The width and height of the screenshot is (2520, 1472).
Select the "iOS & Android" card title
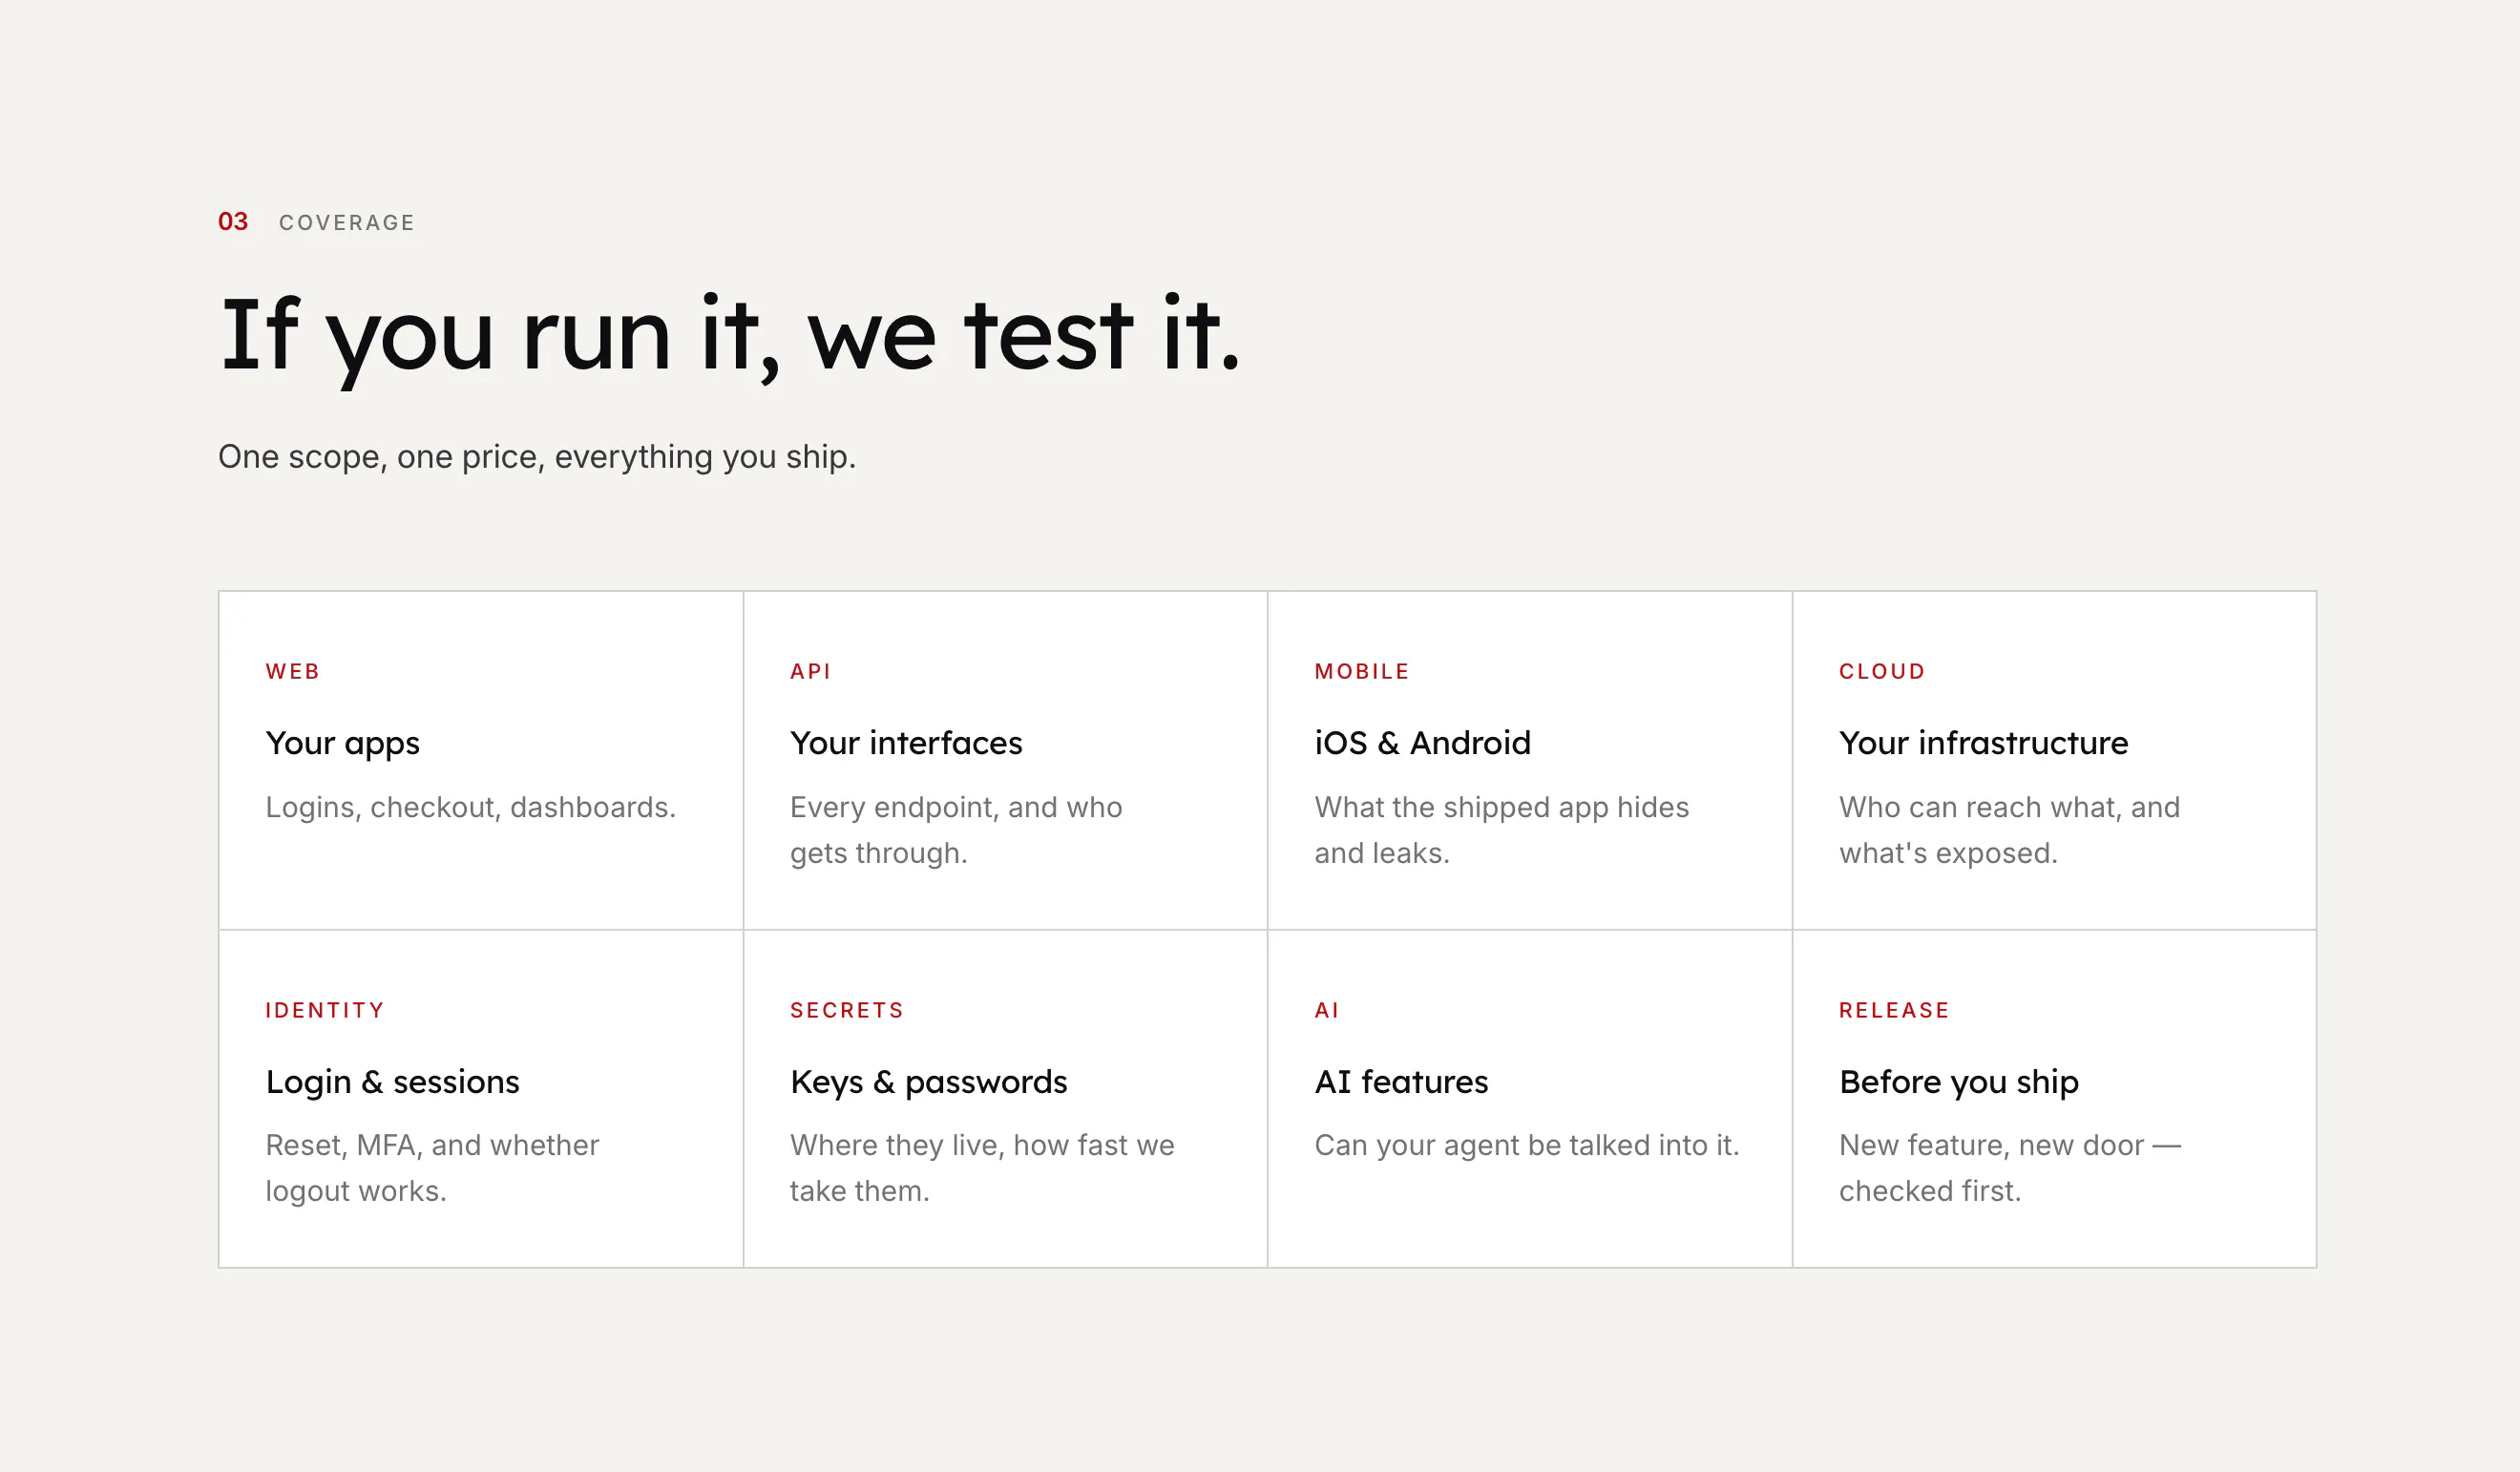click(x=1422, y=743)
